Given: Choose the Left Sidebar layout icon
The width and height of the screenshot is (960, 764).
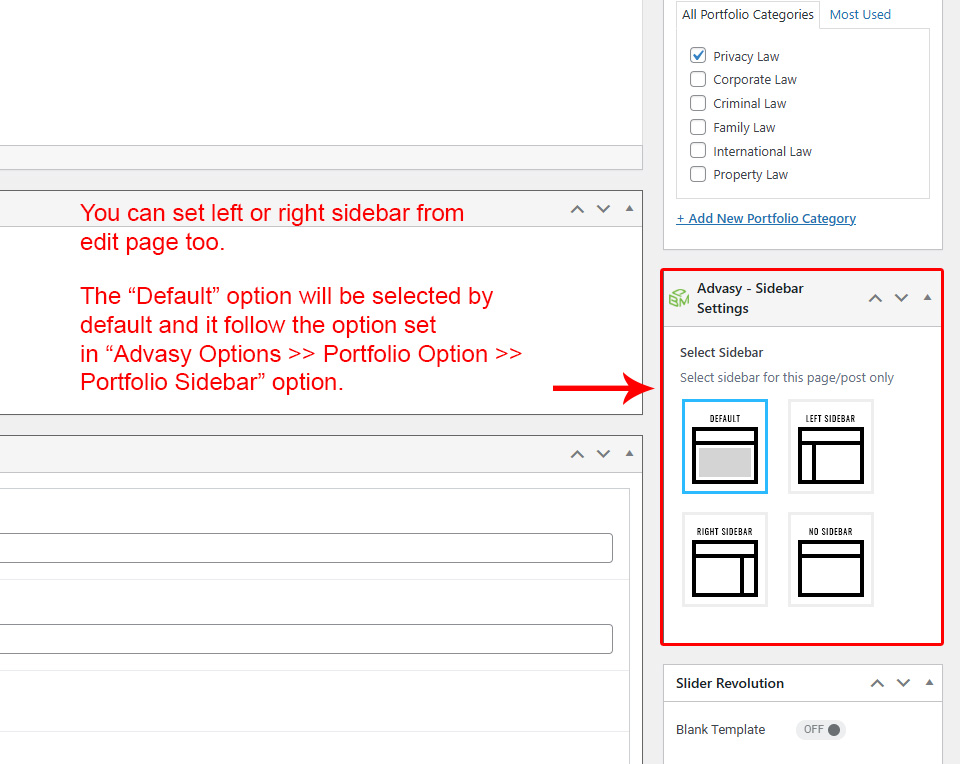Looking at the screenshot, I should [x=830, y=446].
